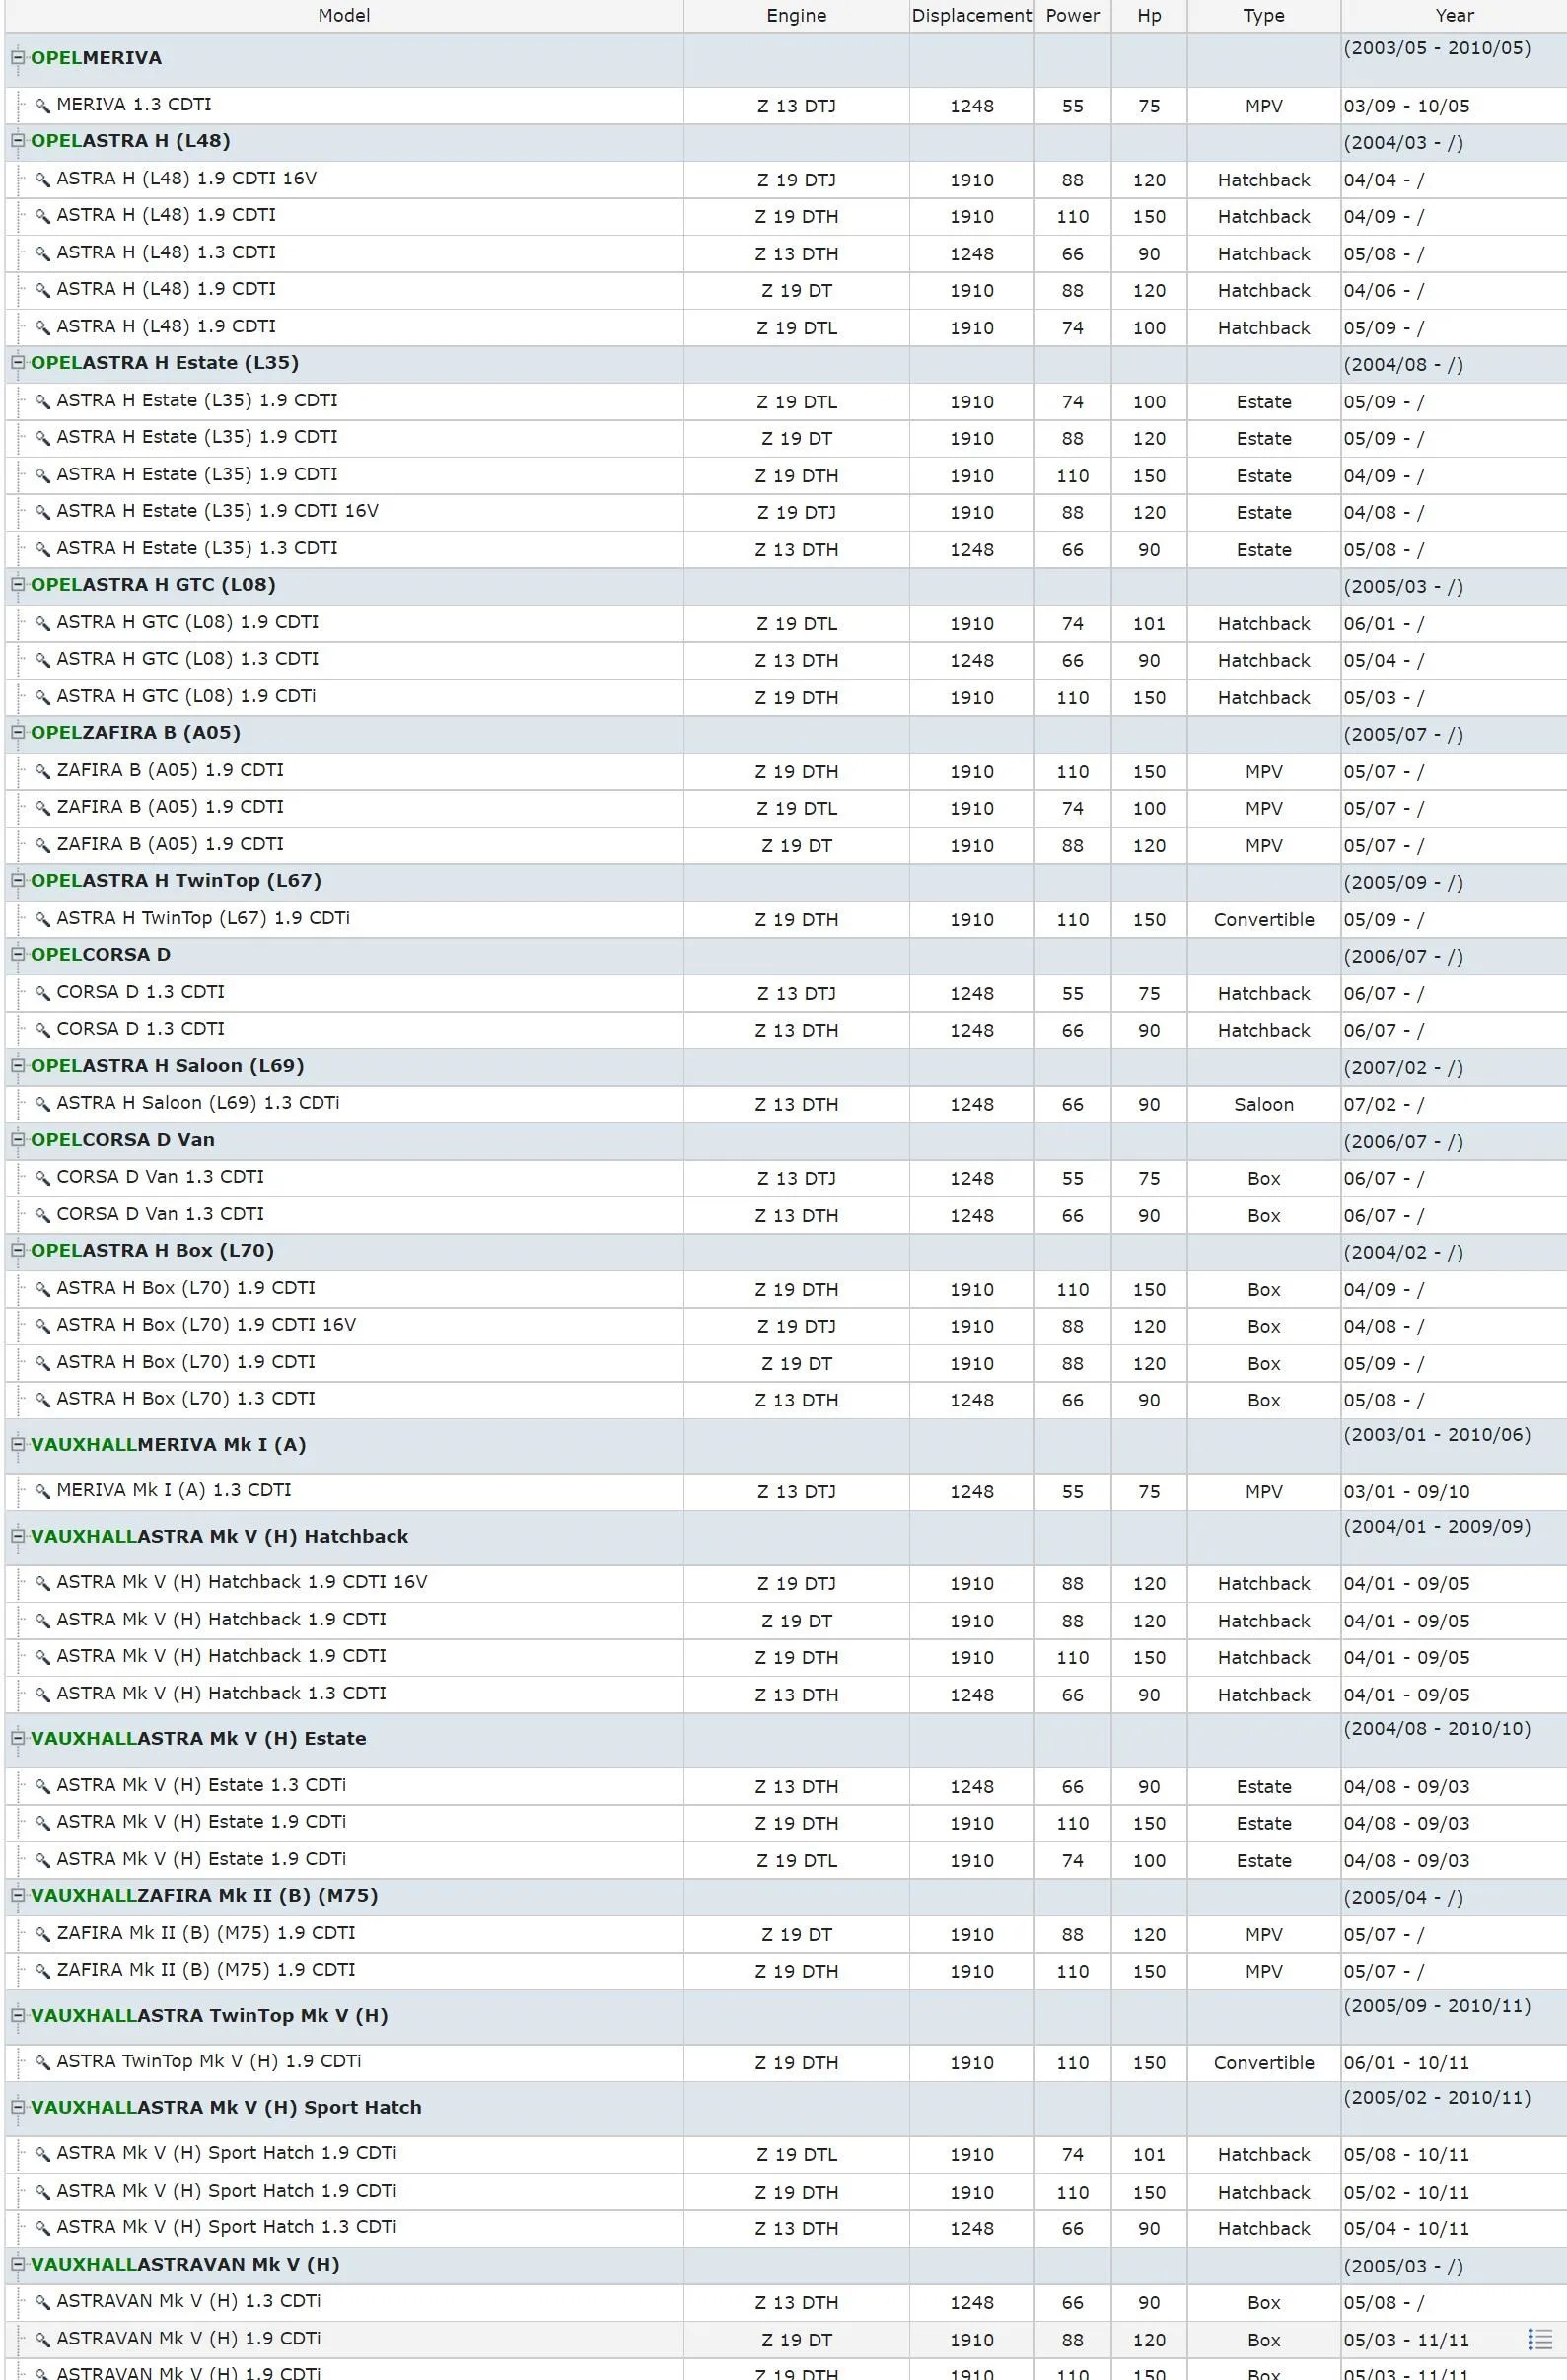
Task: Open magnifier for ASTRA Mk V (H) Hatchback 1.3 CDTI
Action: click(x=42, y=1694)
